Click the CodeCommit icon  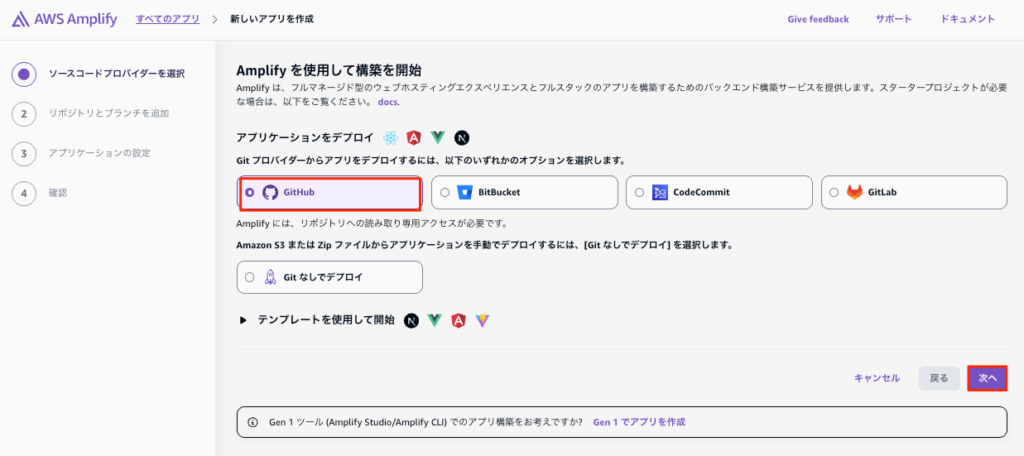[x=660, y=192]
